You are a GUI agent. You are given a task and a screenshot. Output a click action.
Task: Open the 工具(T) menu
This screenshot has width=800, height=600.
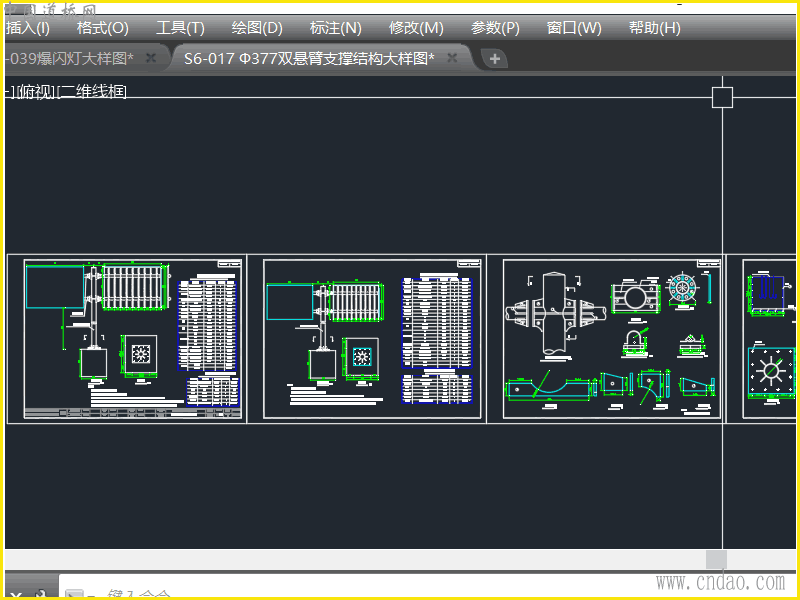pyautogui.click(x=180, y=28)
